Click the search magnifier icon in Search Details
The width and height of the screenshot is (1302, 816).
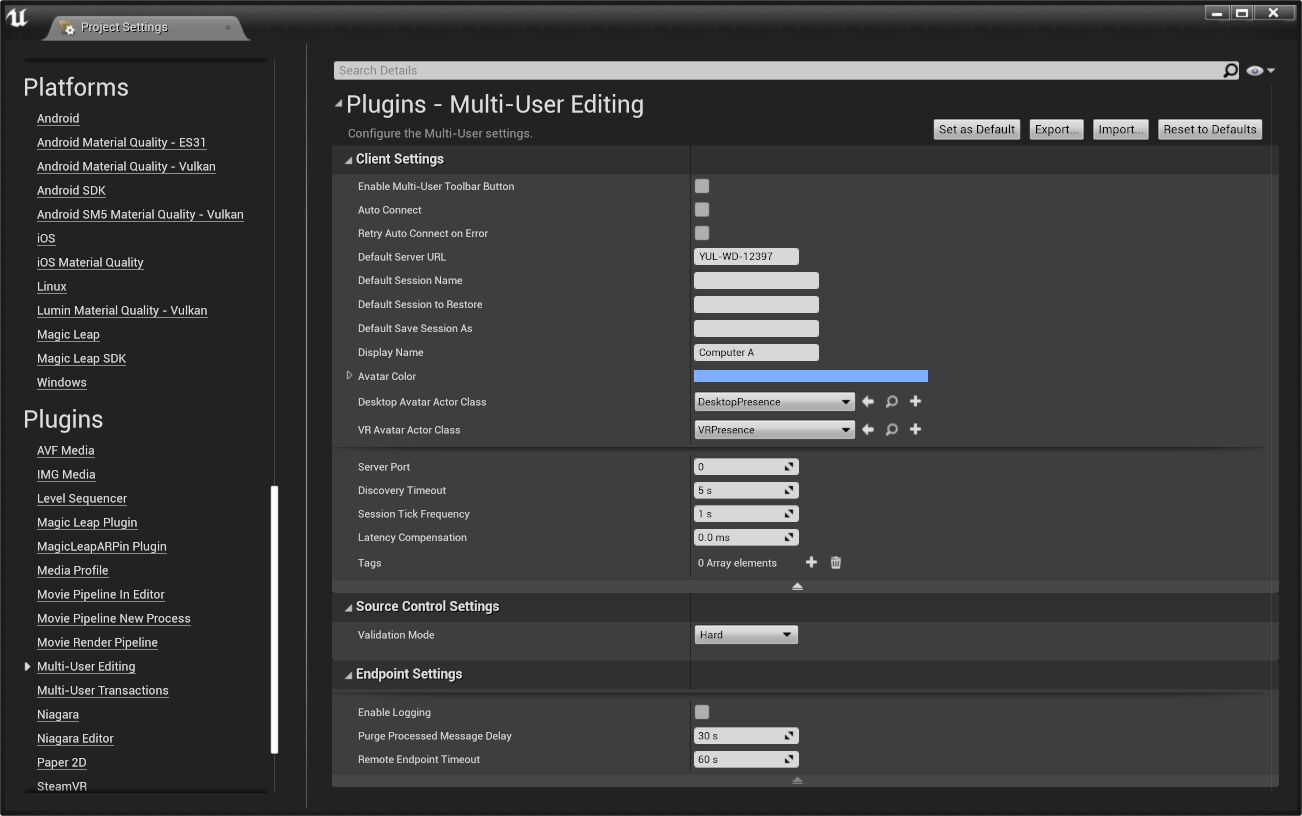[x=1230, y=71]
